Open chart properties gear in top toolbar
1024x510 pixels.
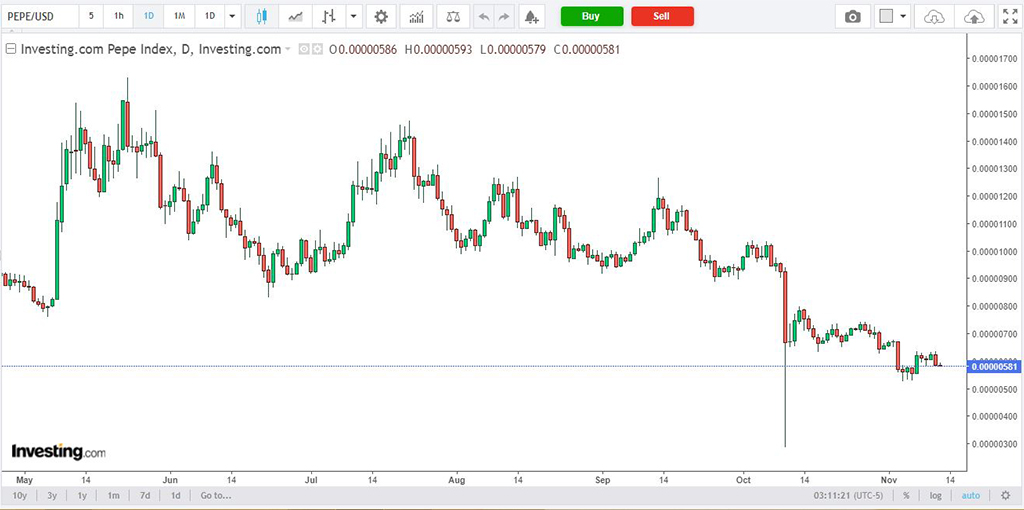coord(381,16)
